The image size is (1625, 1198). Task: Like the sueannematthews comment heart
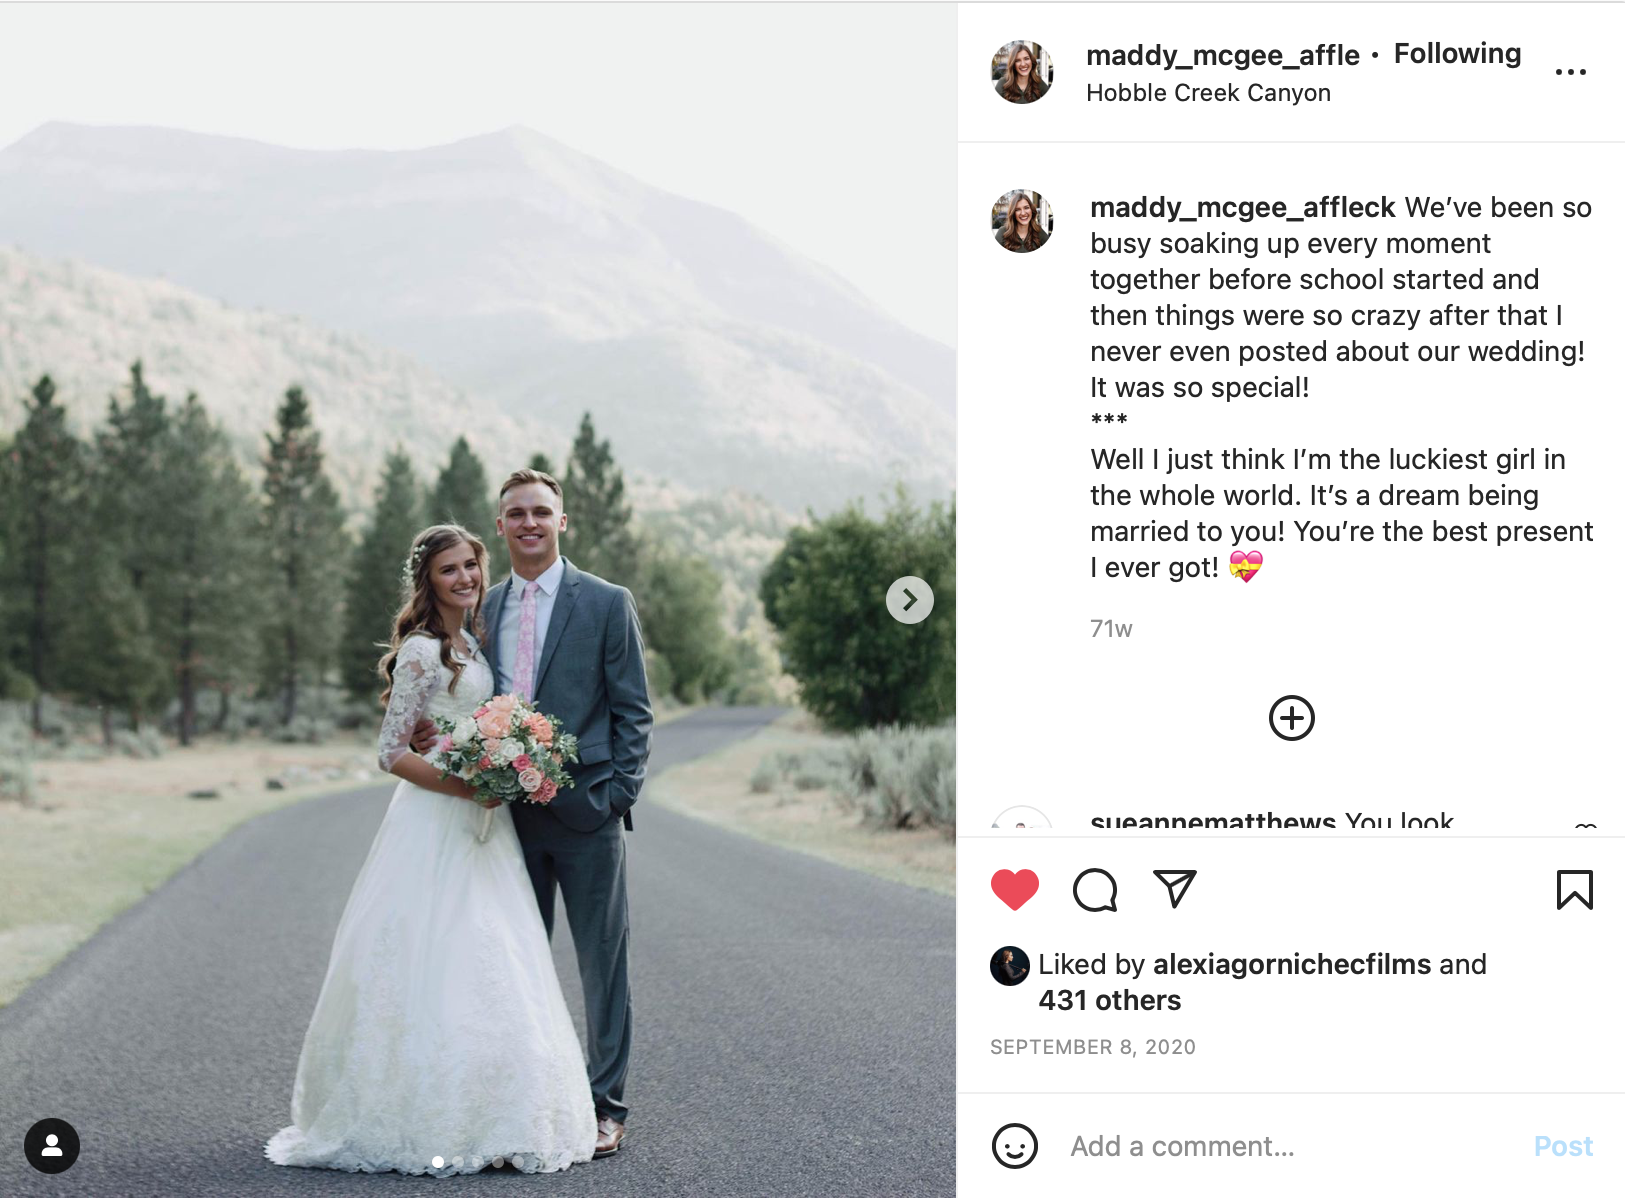coord(1584,827)
